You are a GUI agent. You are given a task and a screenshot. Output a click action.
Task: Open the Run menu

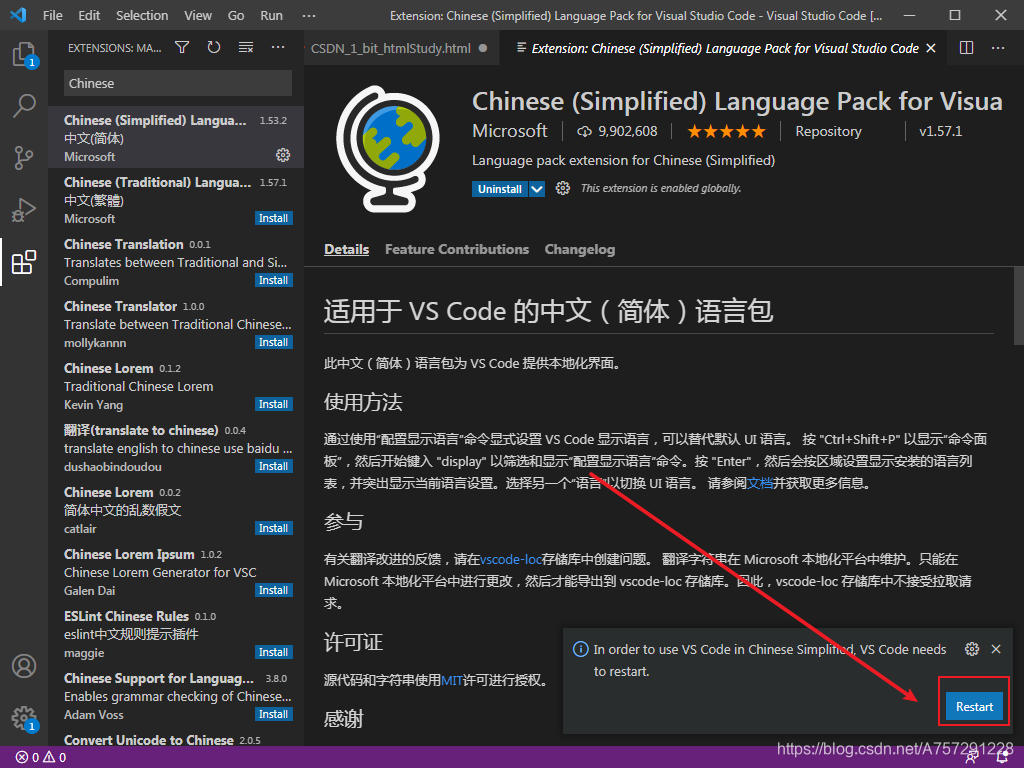pyautogui.click(x=271, y=16)
